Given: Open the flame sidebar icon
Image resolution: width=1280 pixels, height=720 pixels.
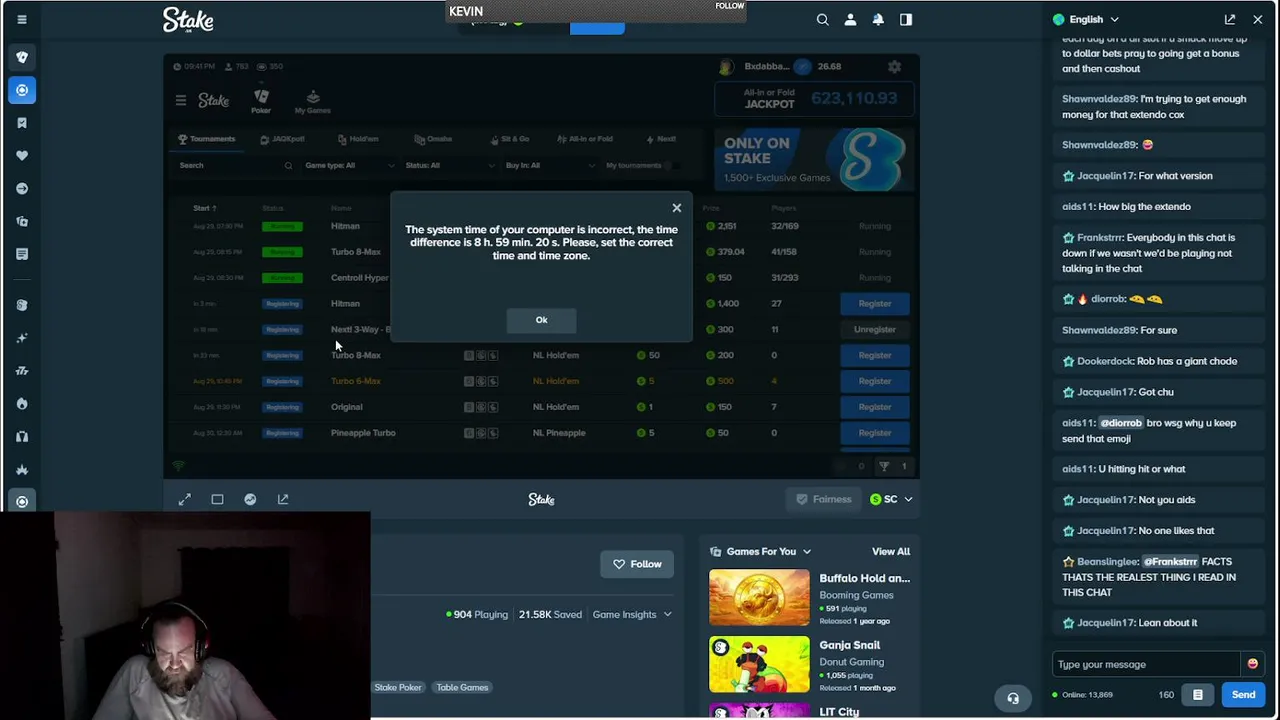Looking at the screenshot, I should coord(22,404).
